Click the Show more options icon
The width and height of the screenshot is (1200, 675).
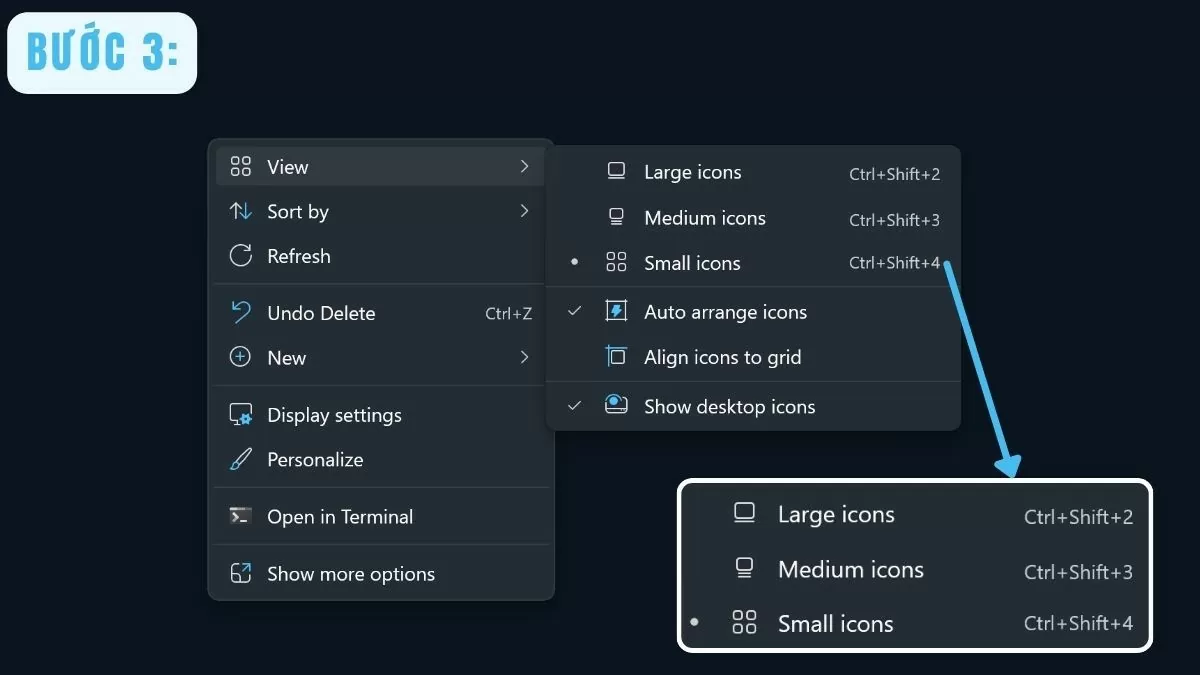[240, 573]
